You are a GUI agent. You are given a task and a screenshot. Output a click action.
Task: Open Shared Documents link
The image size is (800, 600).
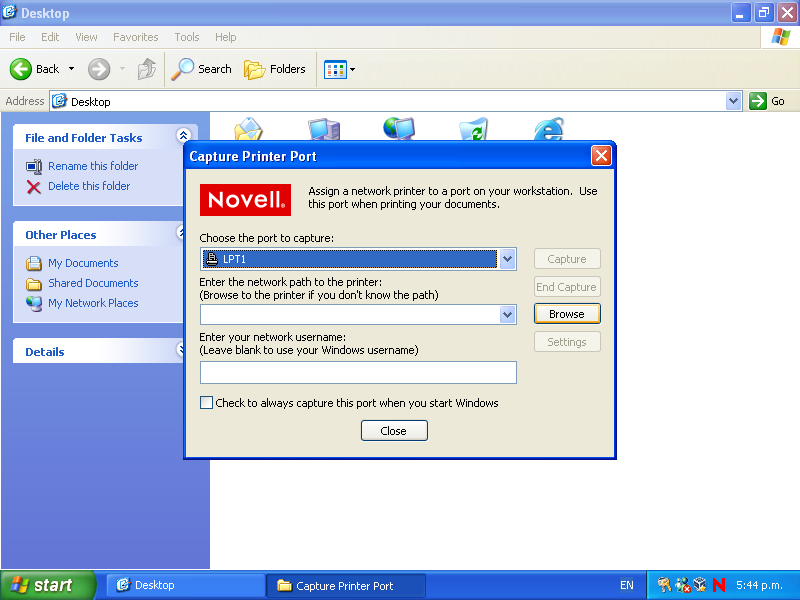pyautogui.click(x=93, y=283)
